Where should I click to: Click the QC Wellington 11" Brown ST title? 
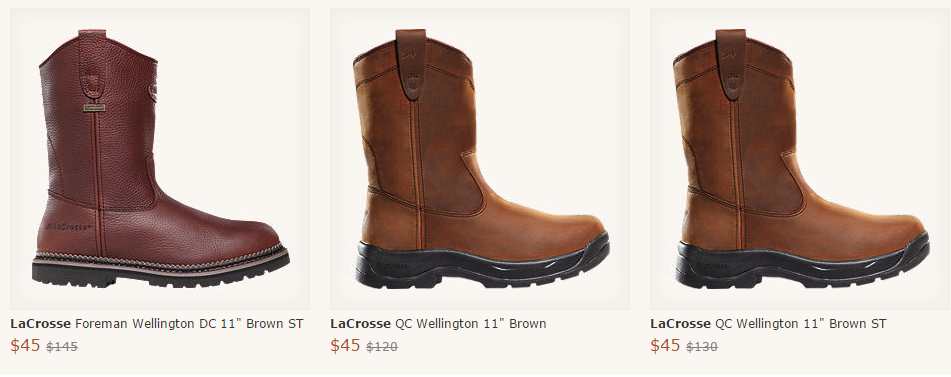click(x=768, y=324)
